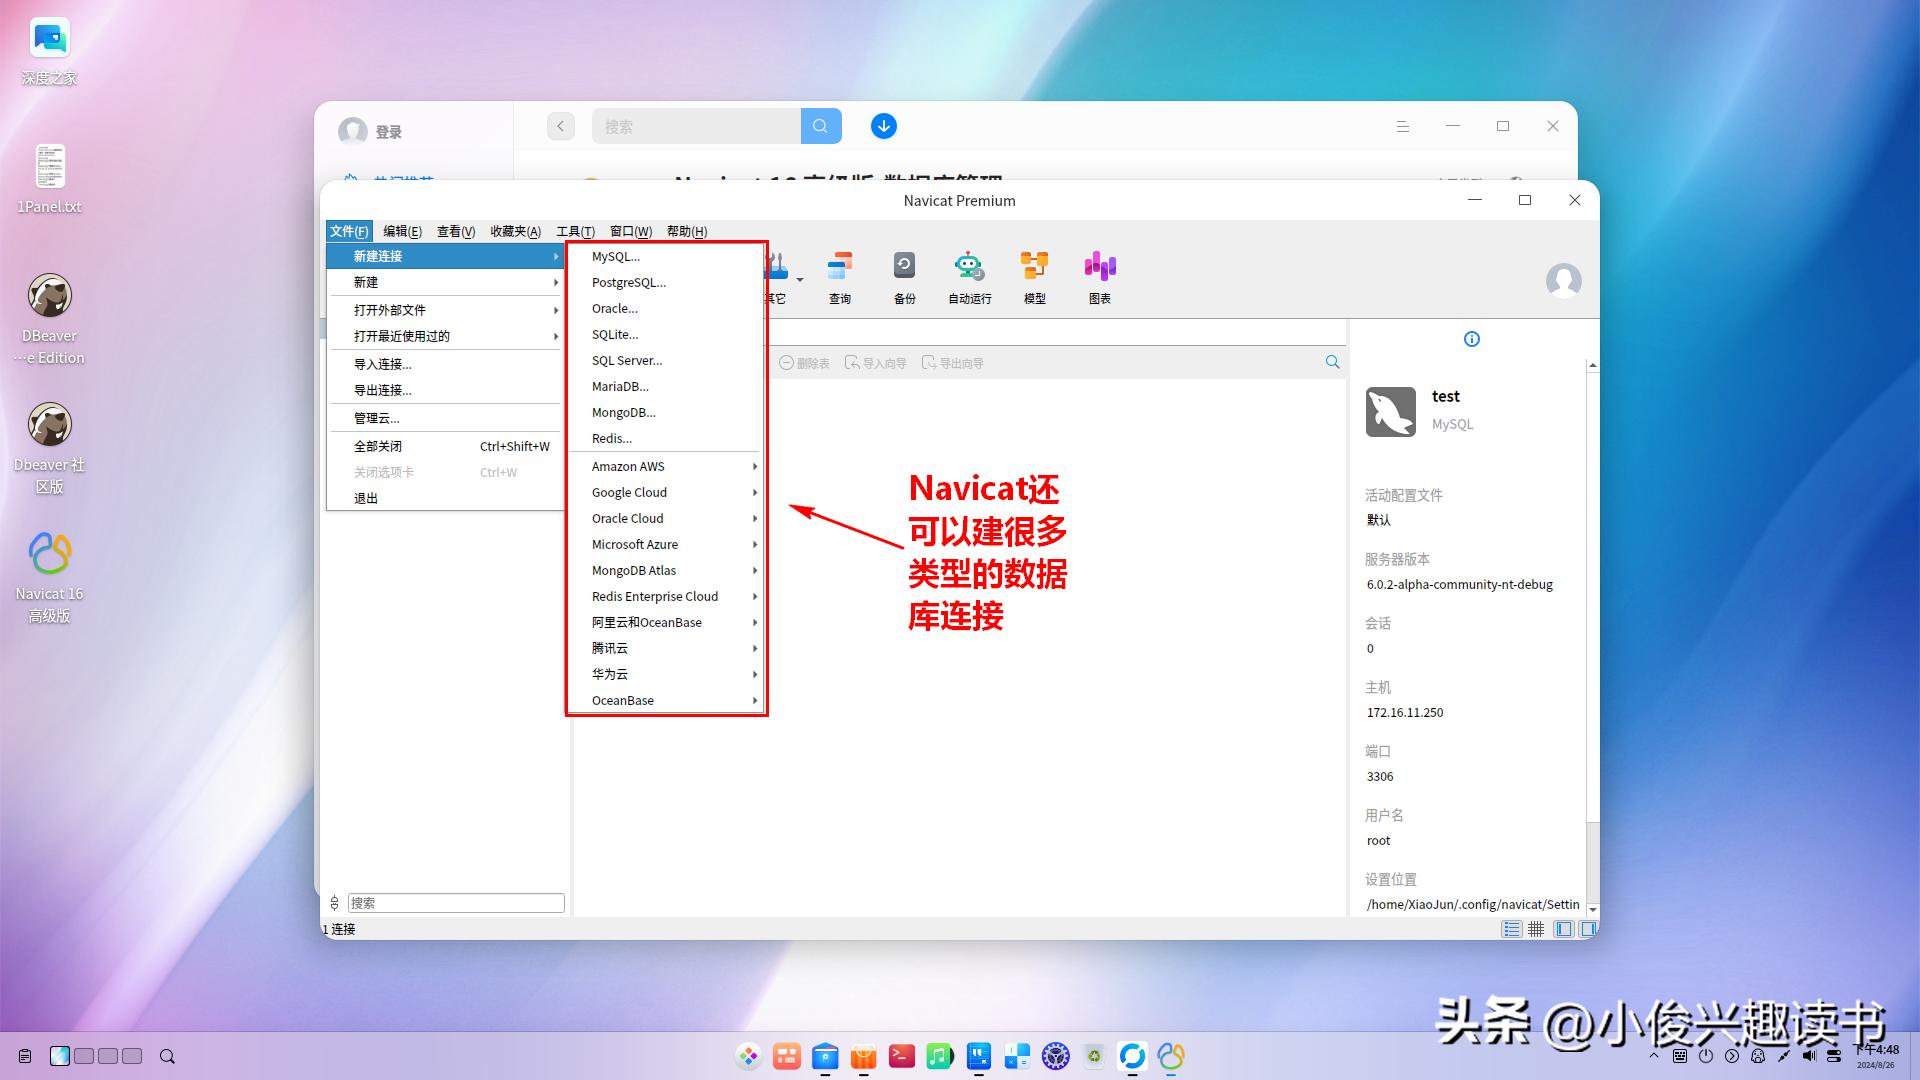Expand 打开外部文件 submenu

coord(445,310)
